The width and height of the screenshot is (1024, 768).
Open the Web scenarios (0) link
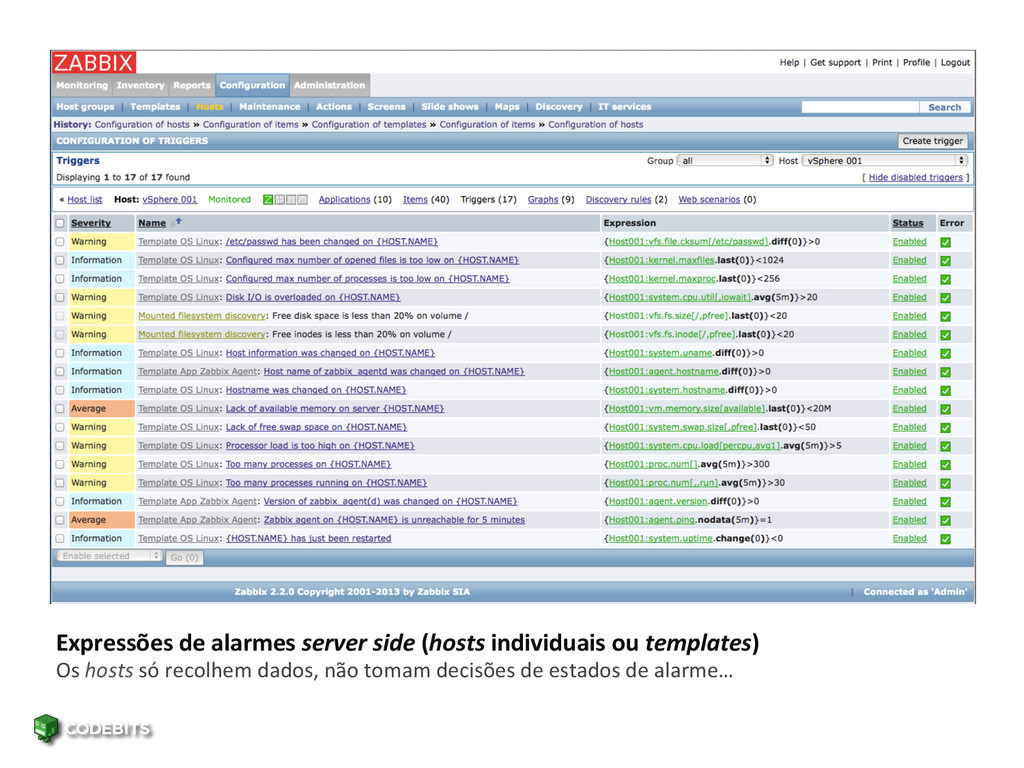709,200
